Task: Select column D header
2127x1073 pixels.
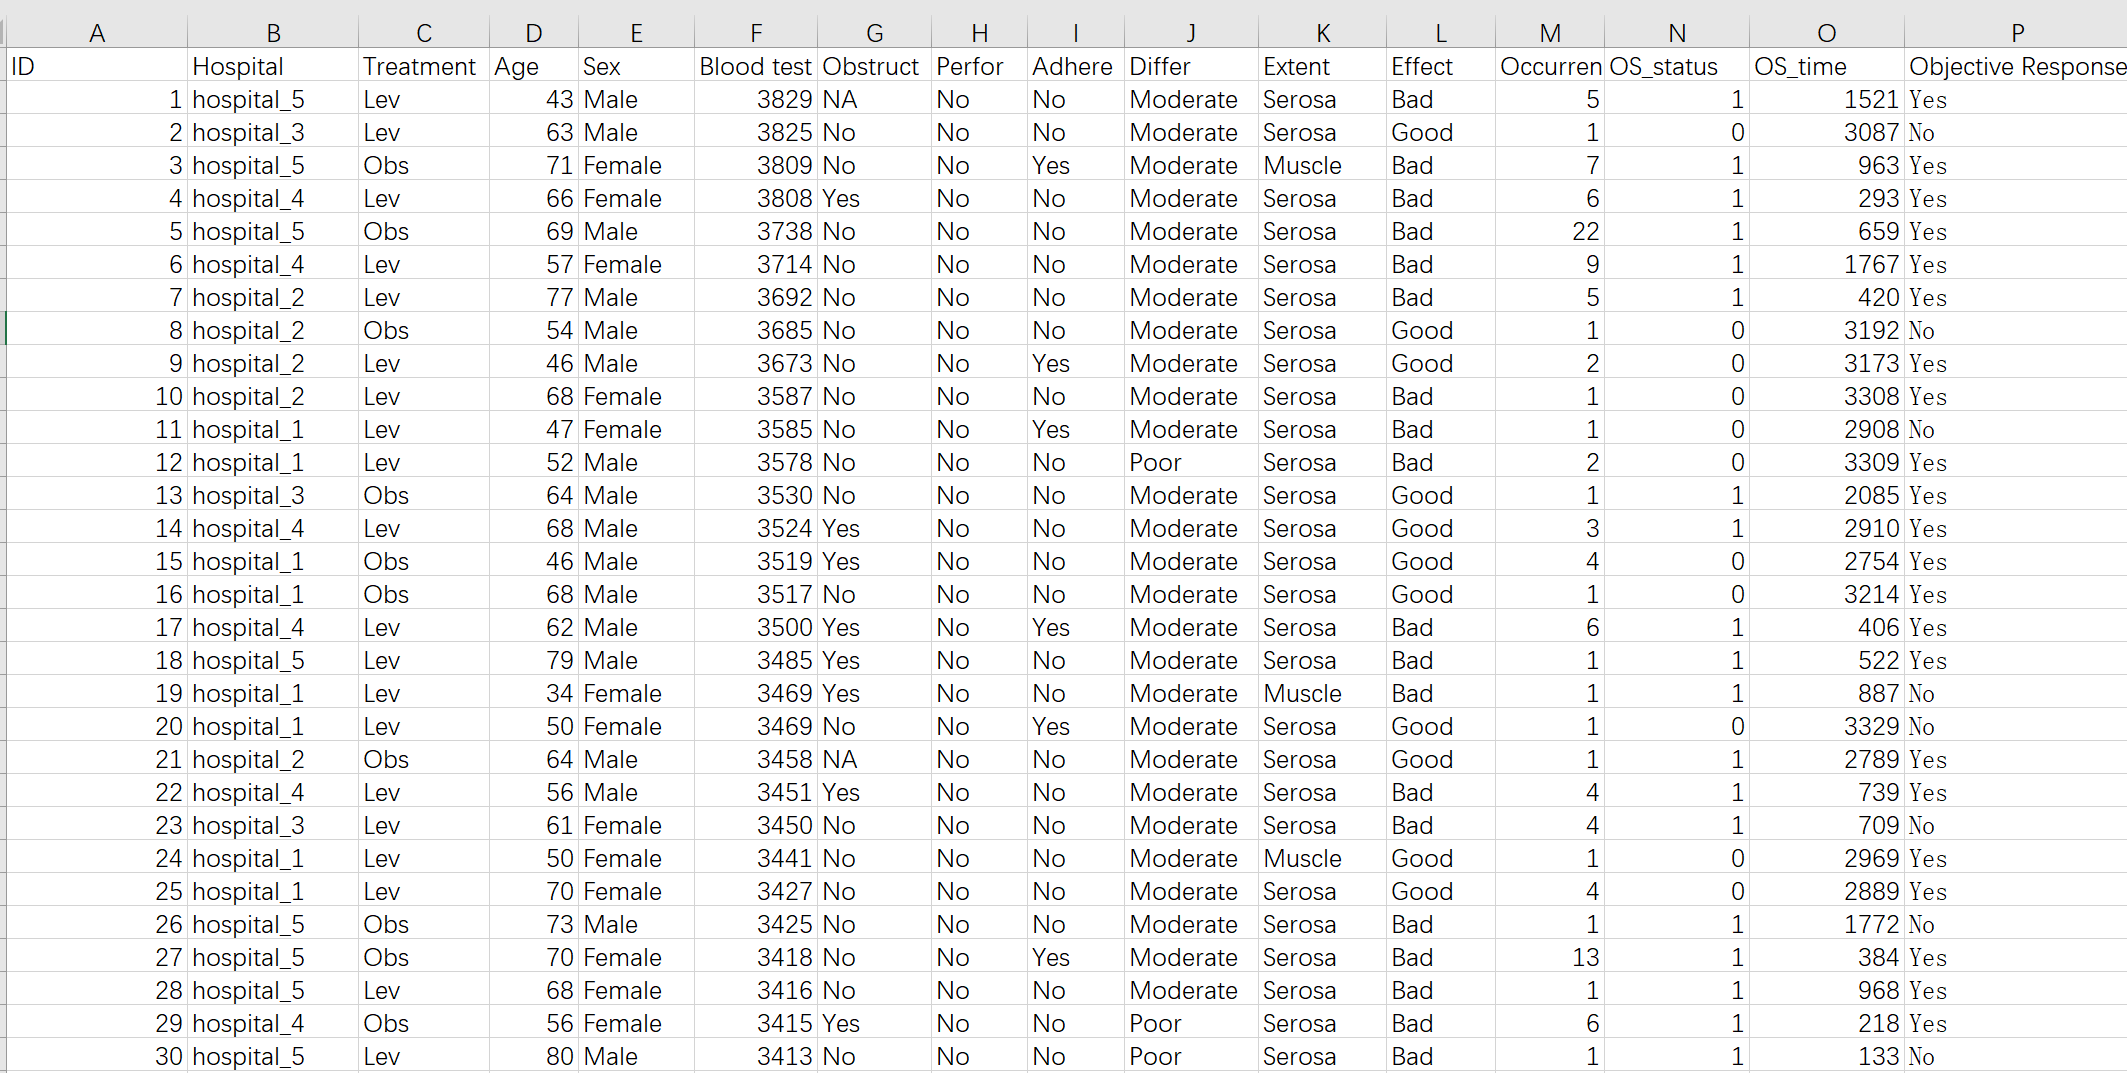Action: coord(534,33)
